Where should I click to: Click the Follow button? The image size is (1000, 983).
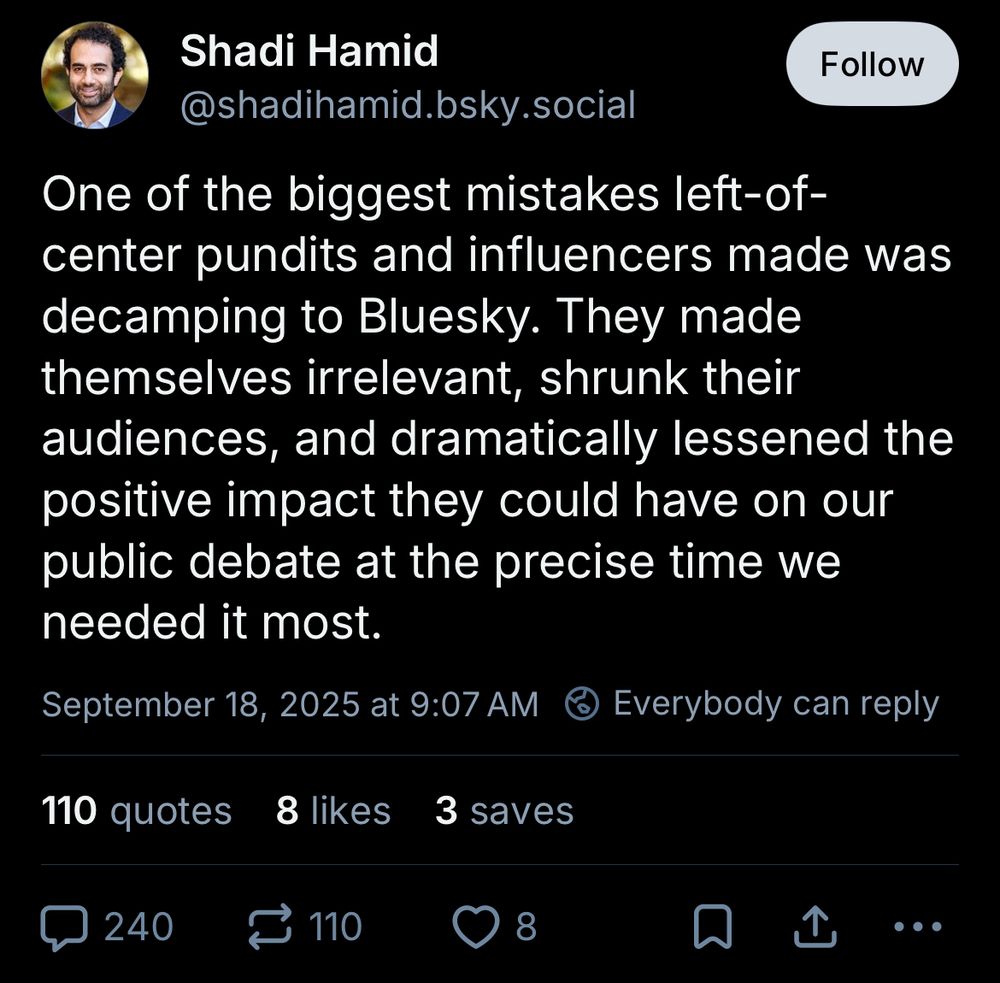click(x=871, y=64)
